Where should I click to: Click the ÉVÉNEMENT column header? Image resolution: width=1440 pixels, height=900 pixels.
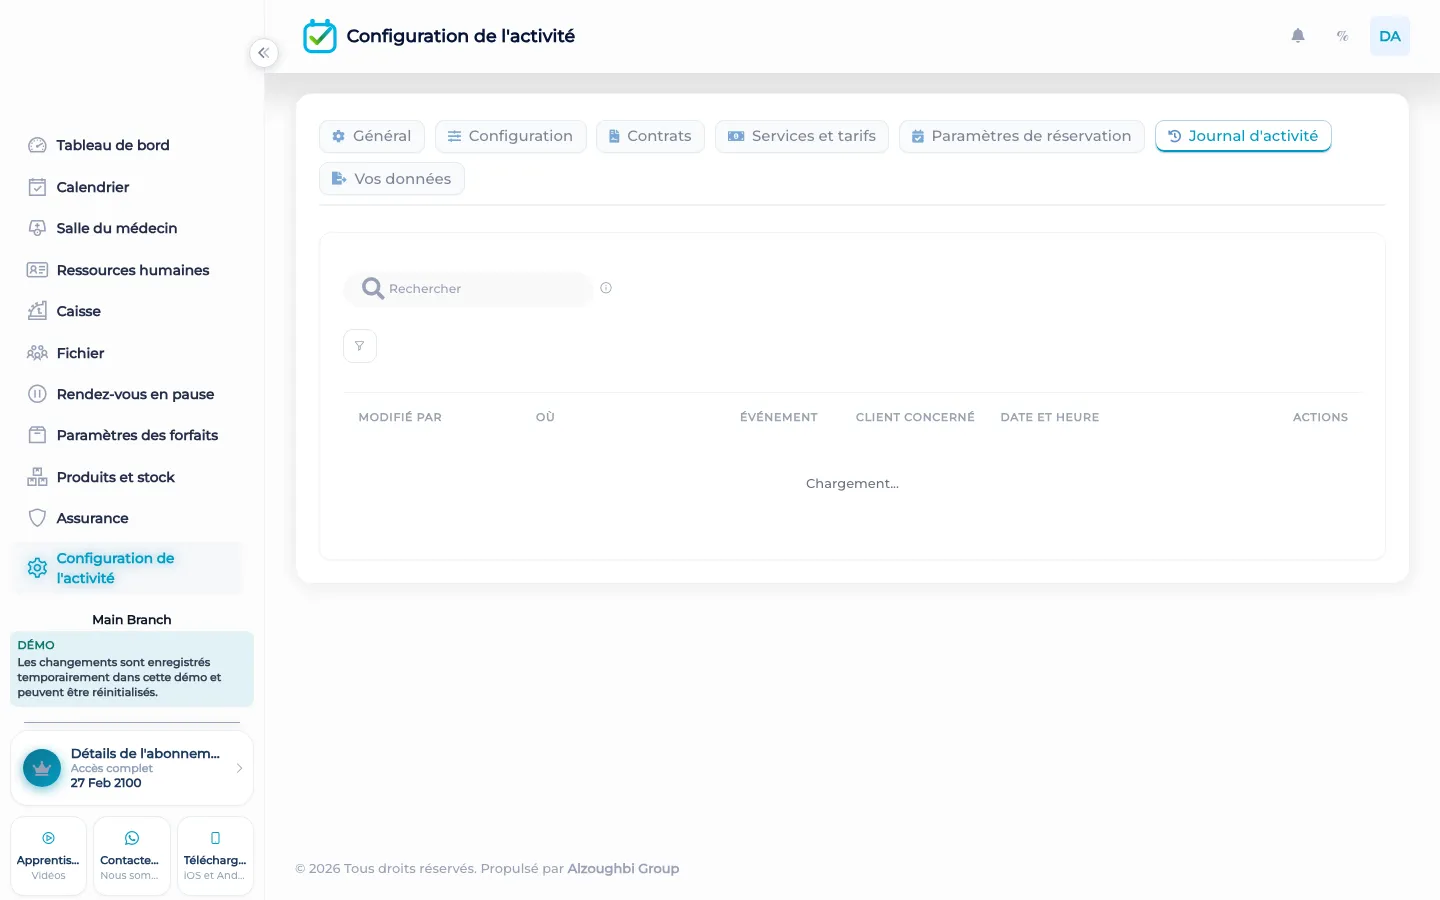pos(779,417)
